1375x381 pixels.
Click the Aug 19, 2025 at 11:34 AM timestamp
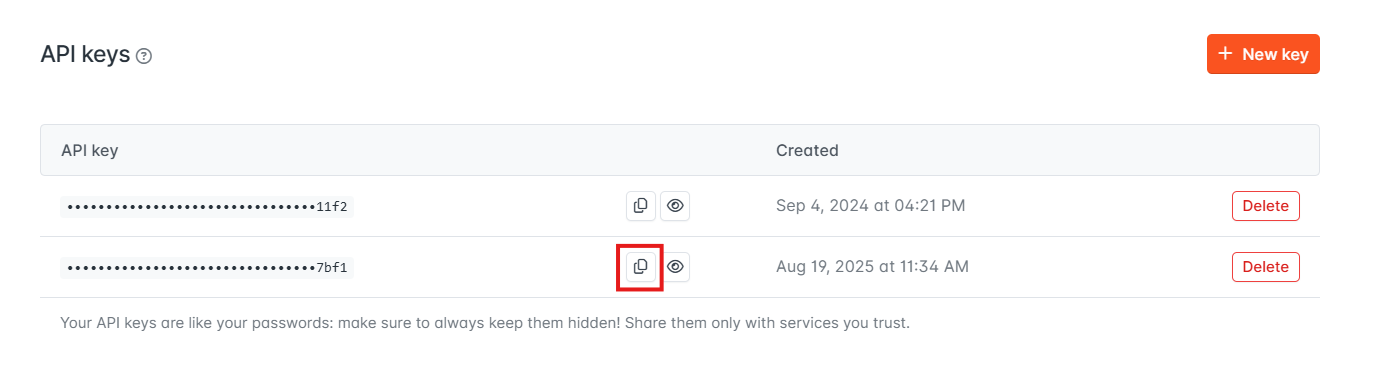point(872,267)
